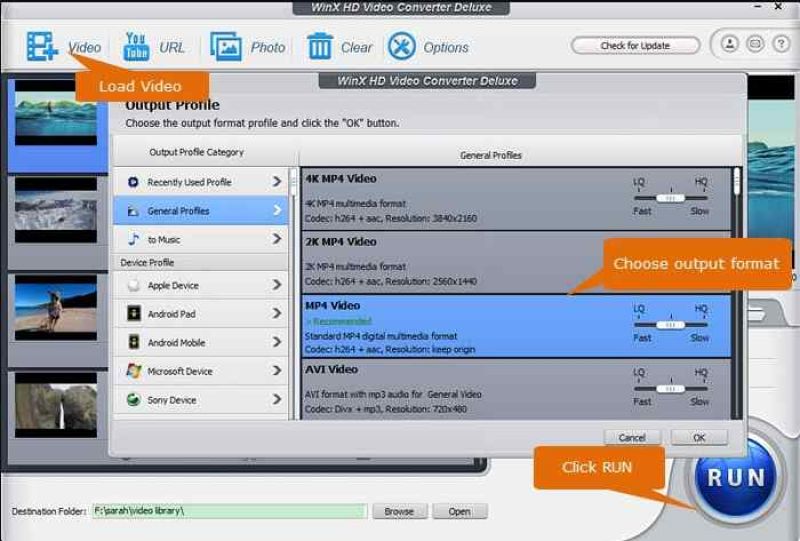Open Options wrench icon
The height and width of the screenshot is (541, 800).
pyautogui.click(x=402, y=47)
